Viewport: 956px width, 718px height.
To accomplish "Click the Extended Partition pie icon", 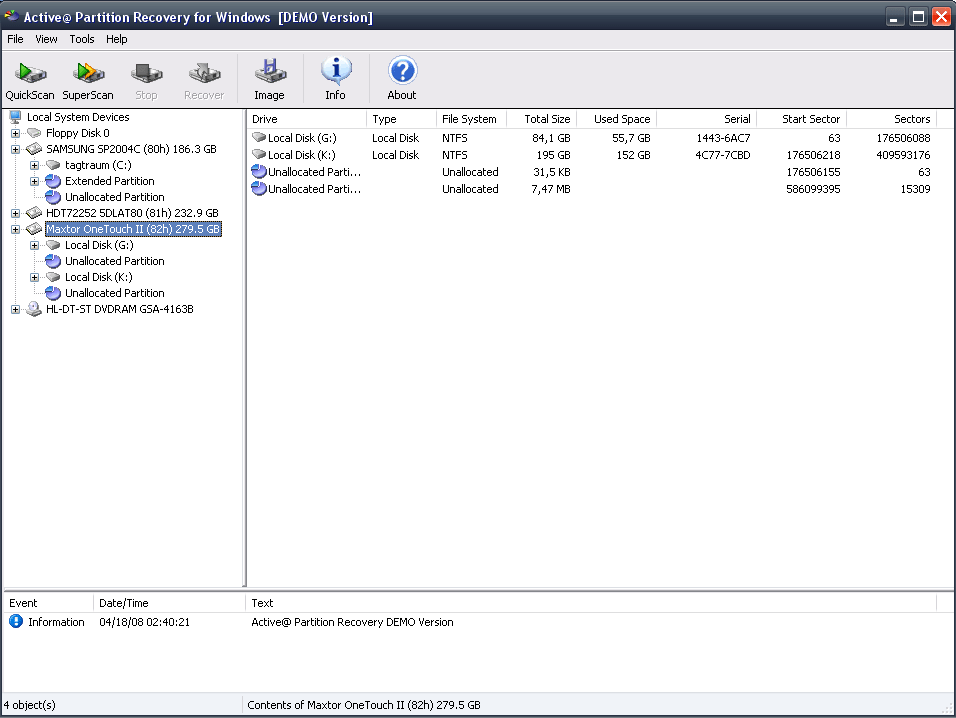I will [53, 181].
